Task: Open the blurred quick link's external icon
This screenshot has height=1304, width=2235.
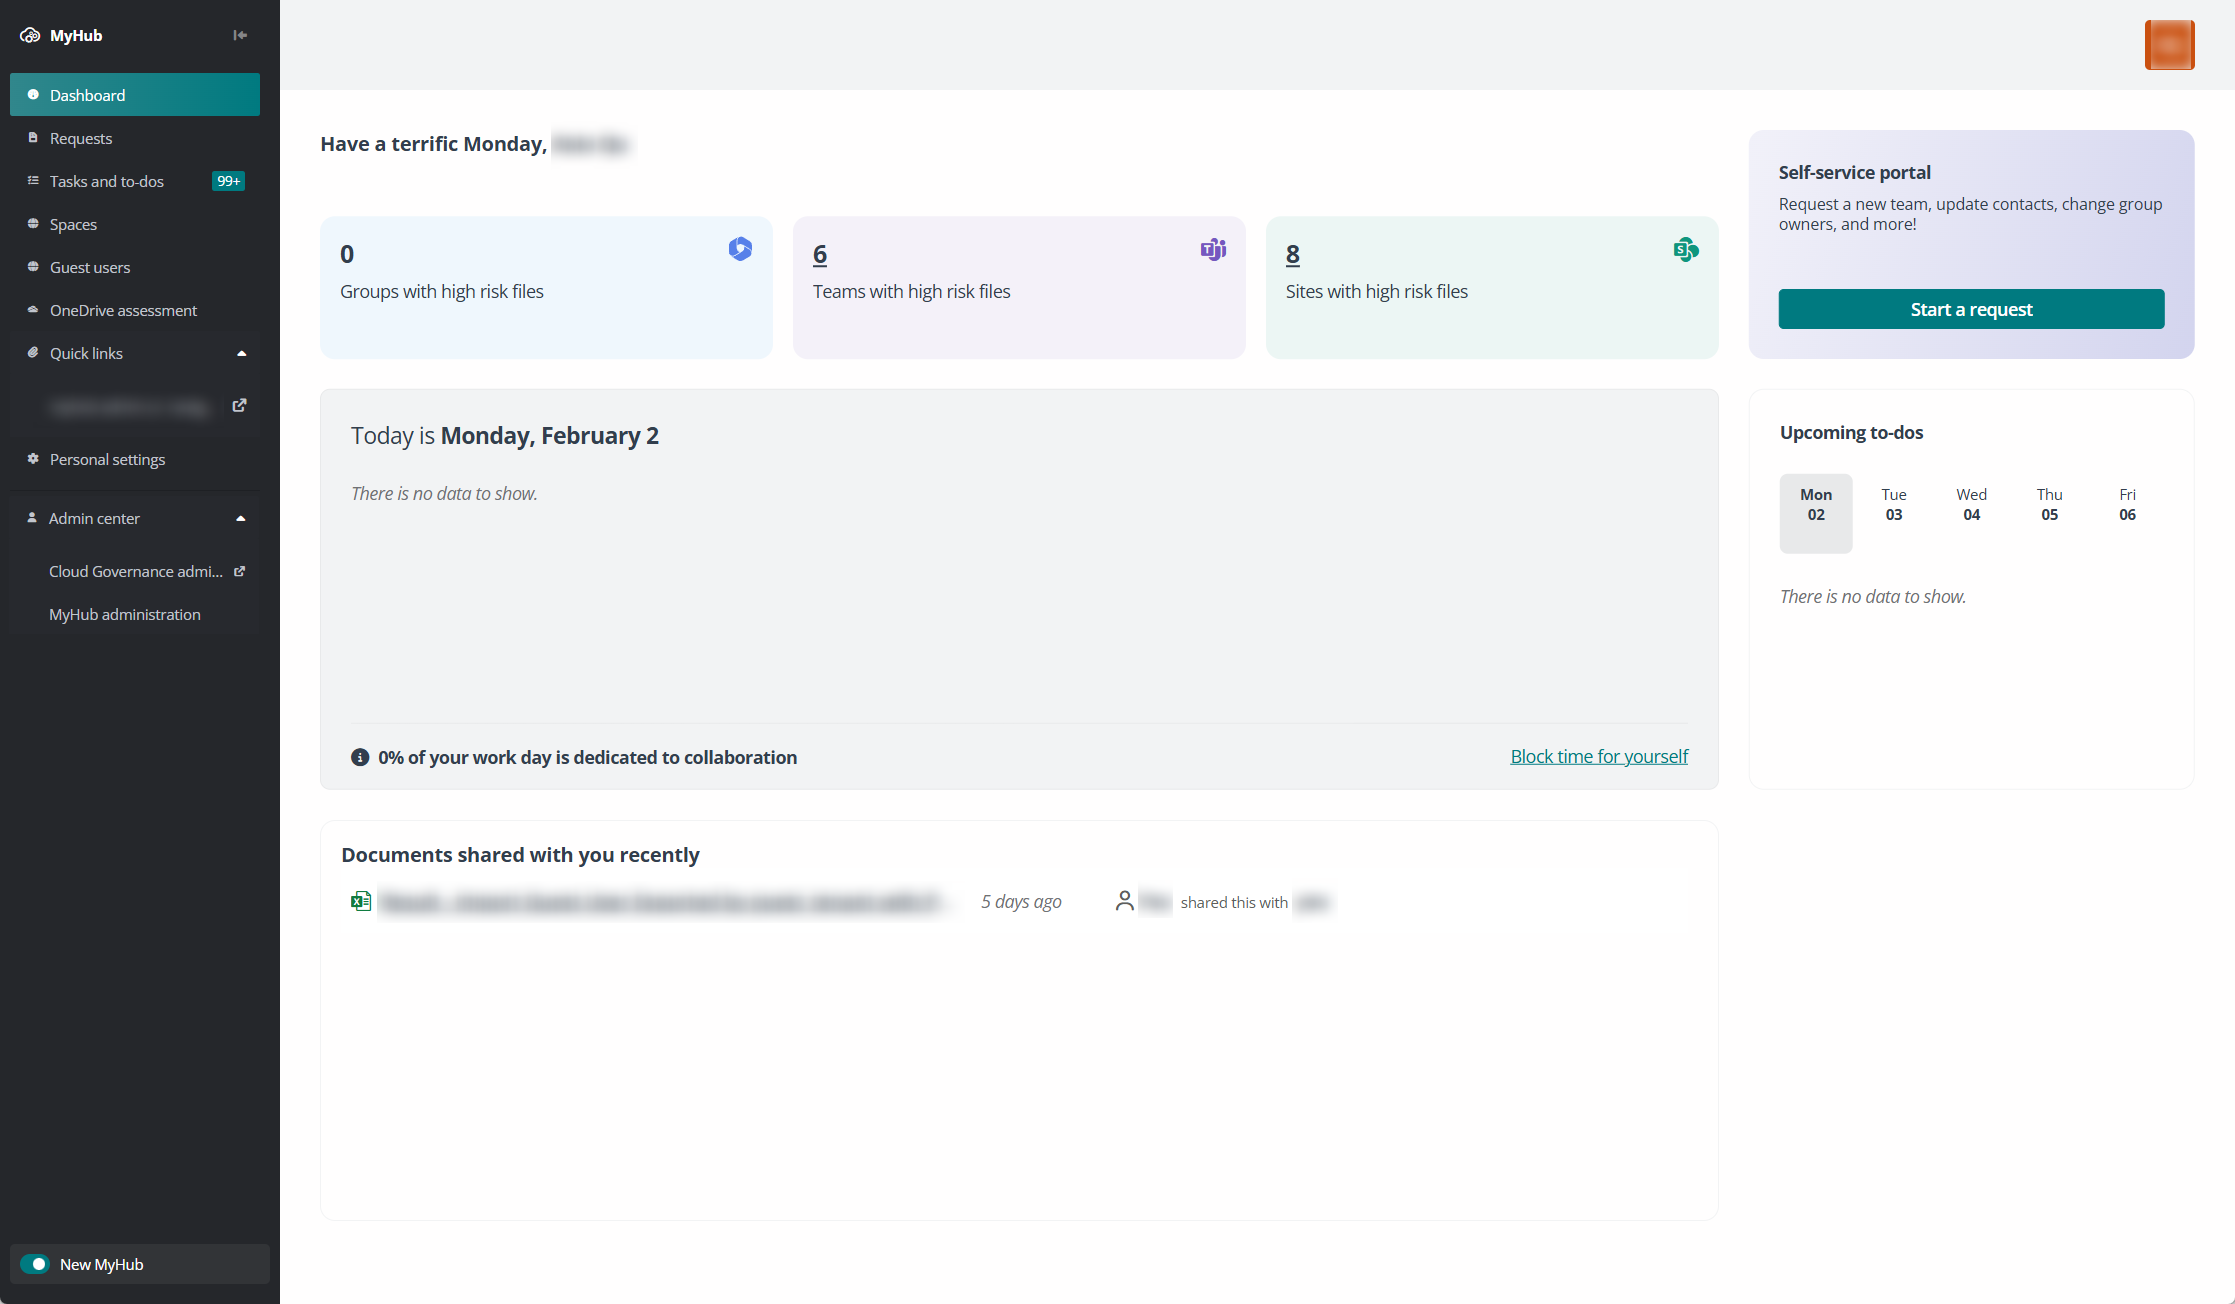Action: tap(239, 405)
